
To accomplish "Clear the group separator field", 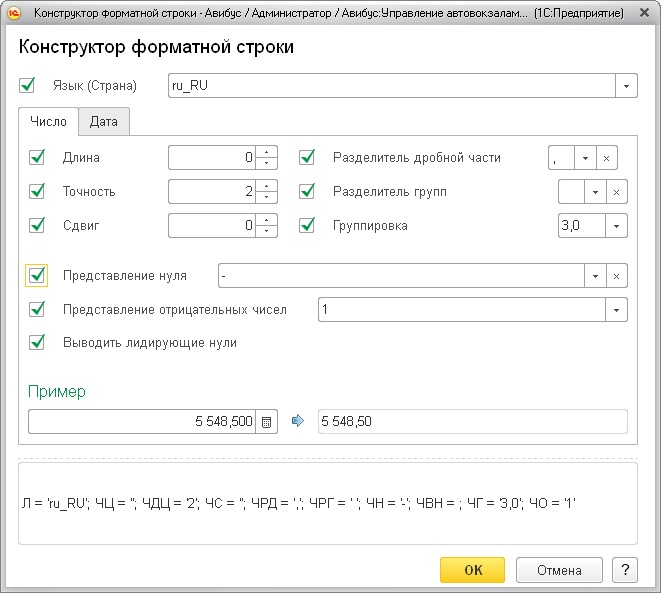I will [x=616, y=192].
